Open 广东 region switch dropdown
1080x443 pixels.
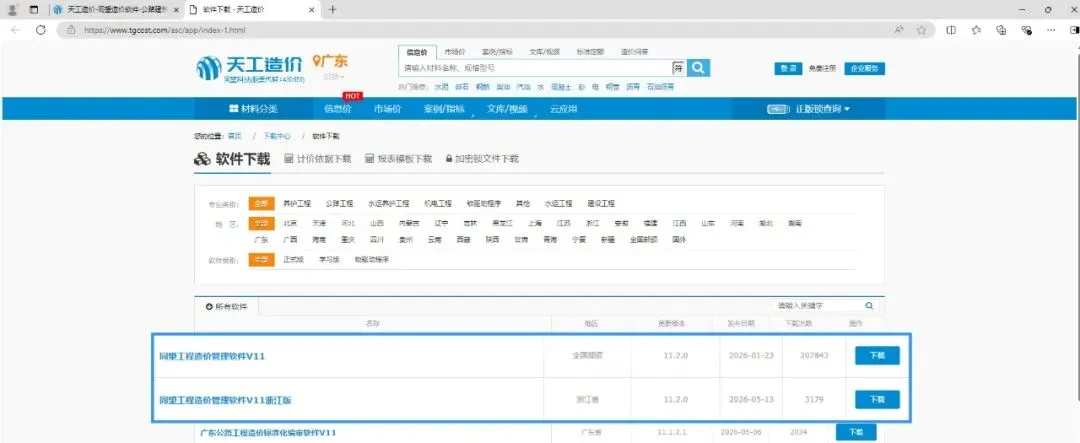(334, 76)
